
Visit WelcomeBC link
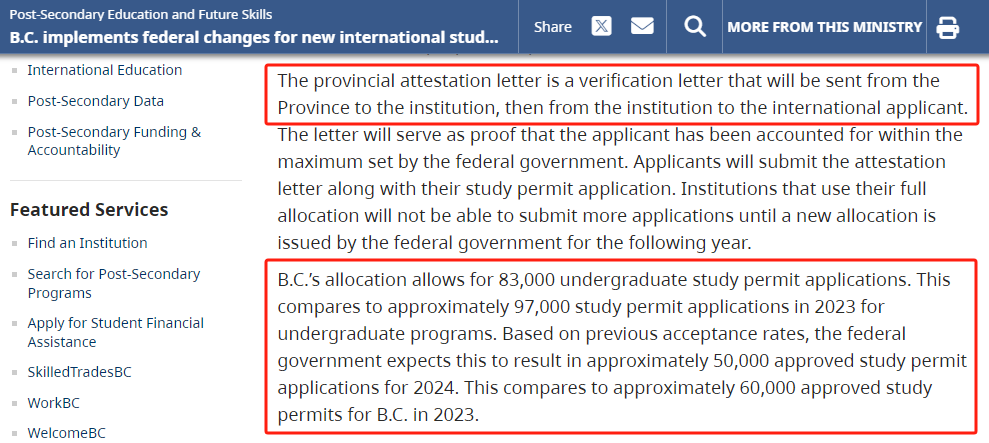point(66,433)
